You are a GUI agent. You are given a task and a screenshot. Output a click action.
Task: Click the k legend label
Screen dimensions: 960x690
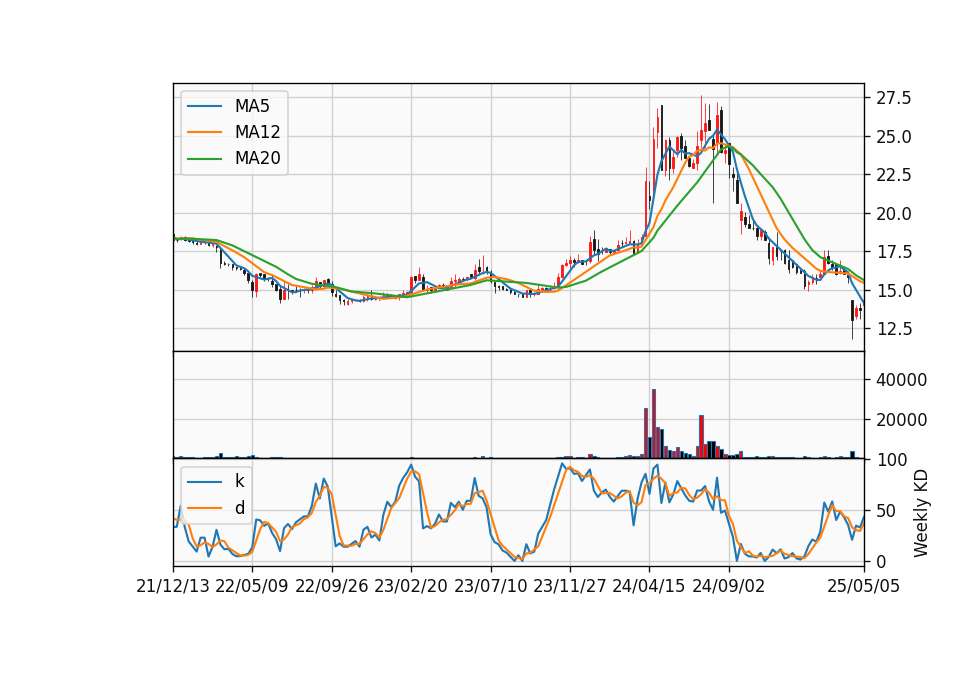pos(239,481)
